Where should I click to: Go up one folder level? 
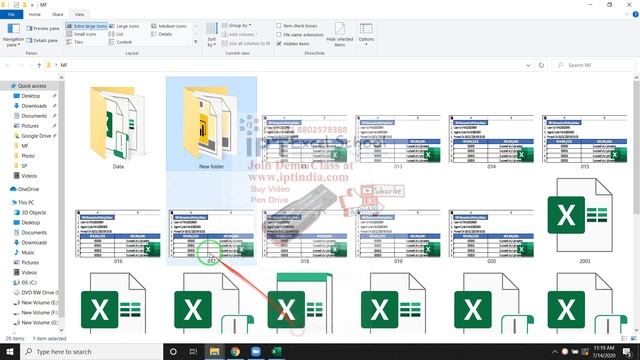(x=39, y=65)
